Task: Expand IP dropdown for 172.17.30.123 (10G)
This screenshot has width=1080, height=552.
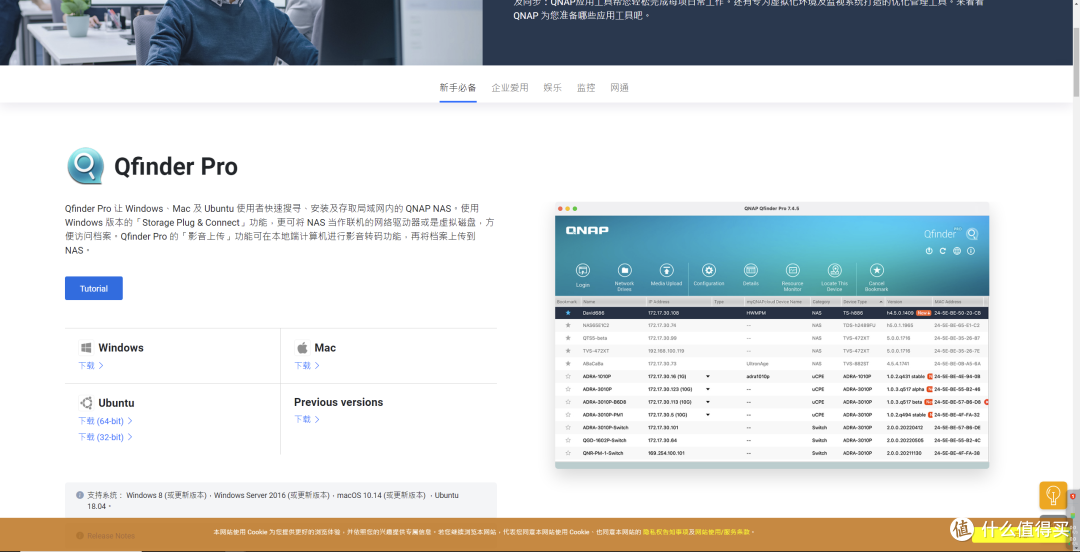Action: click(707, 389)
